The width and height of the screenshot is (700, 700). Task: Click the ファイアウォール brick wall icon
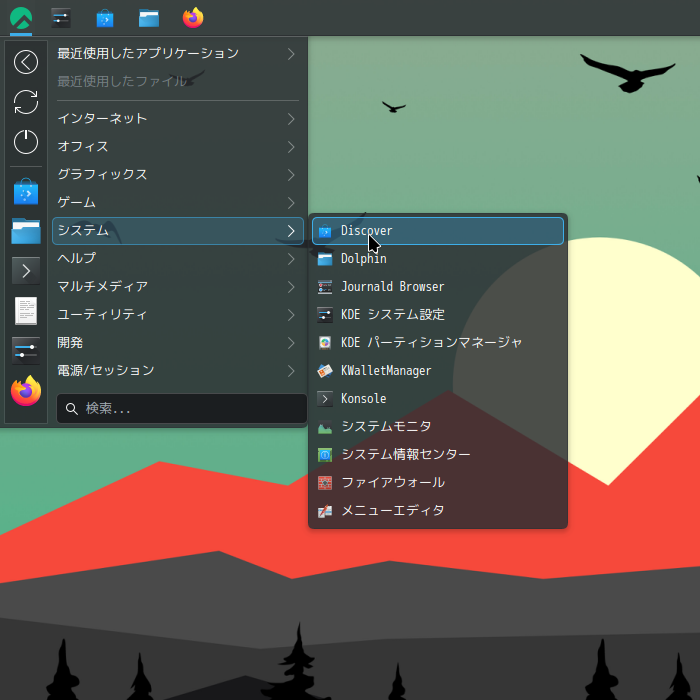click(325, 483)
